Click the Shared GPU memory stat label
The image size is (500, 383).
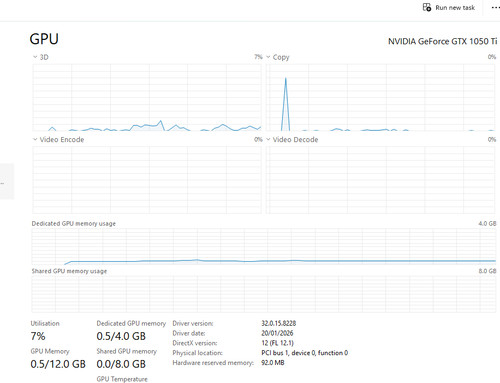pyautogui.click(x=127, y=351)
